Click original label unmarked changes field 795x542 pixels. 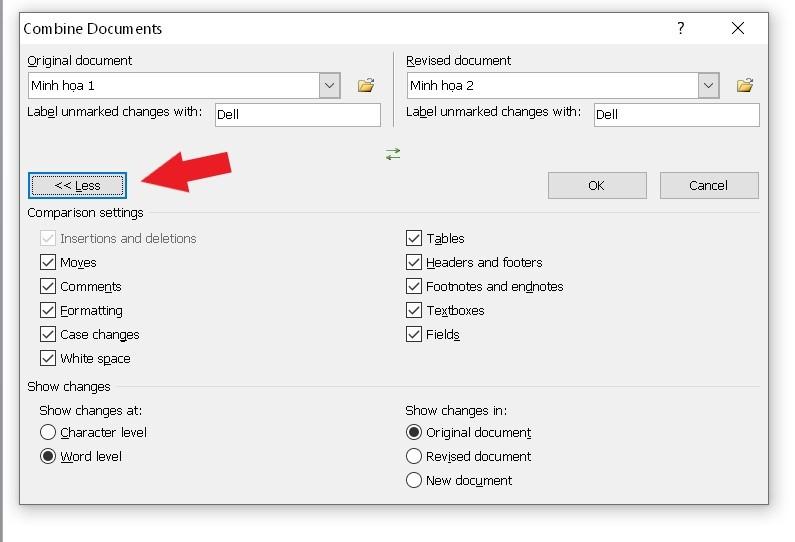coord(297,114)
